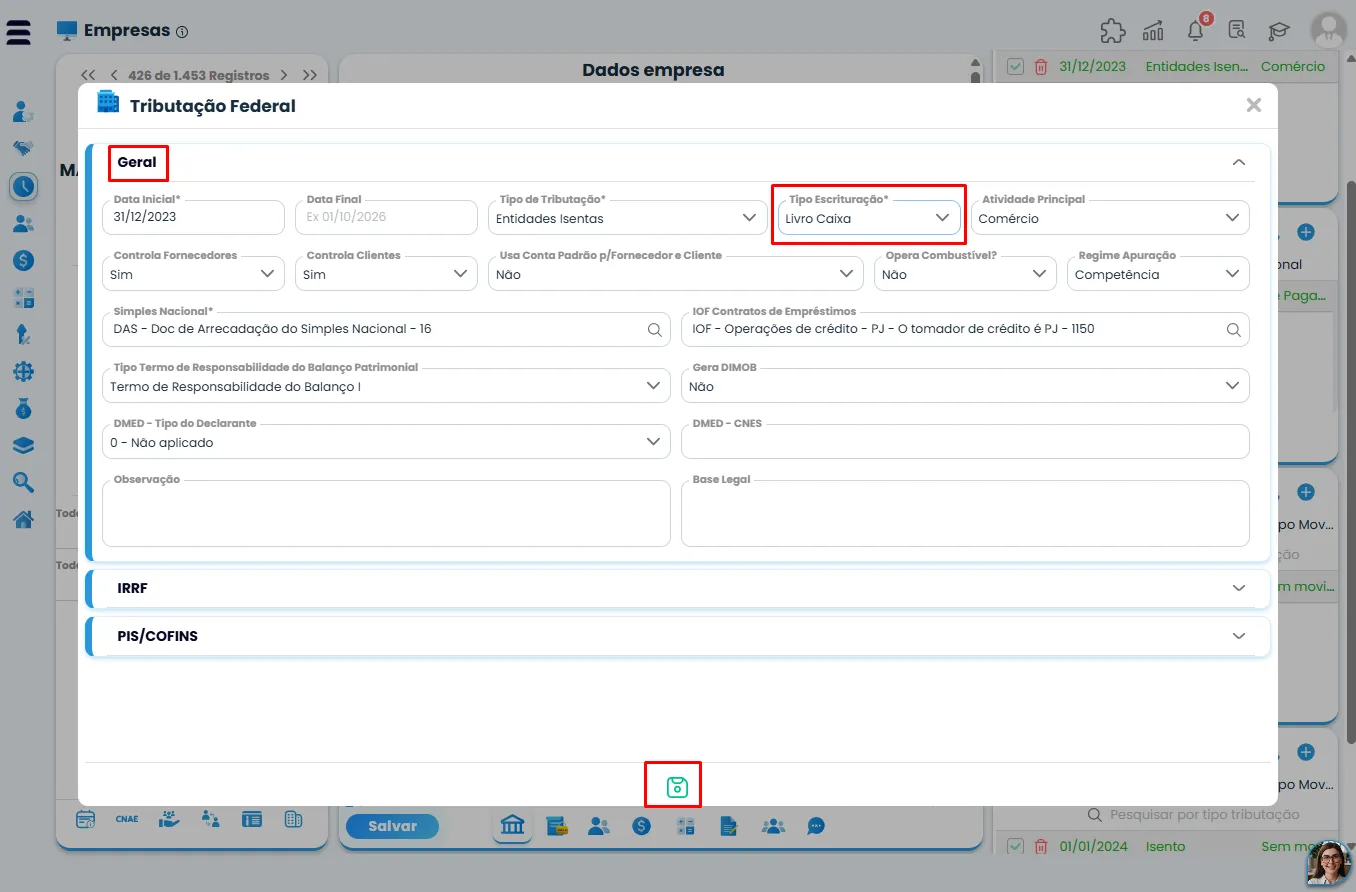Click the Observação text area
The image size is (1356, 892).
pyautogui.click(x=386, y=514)
